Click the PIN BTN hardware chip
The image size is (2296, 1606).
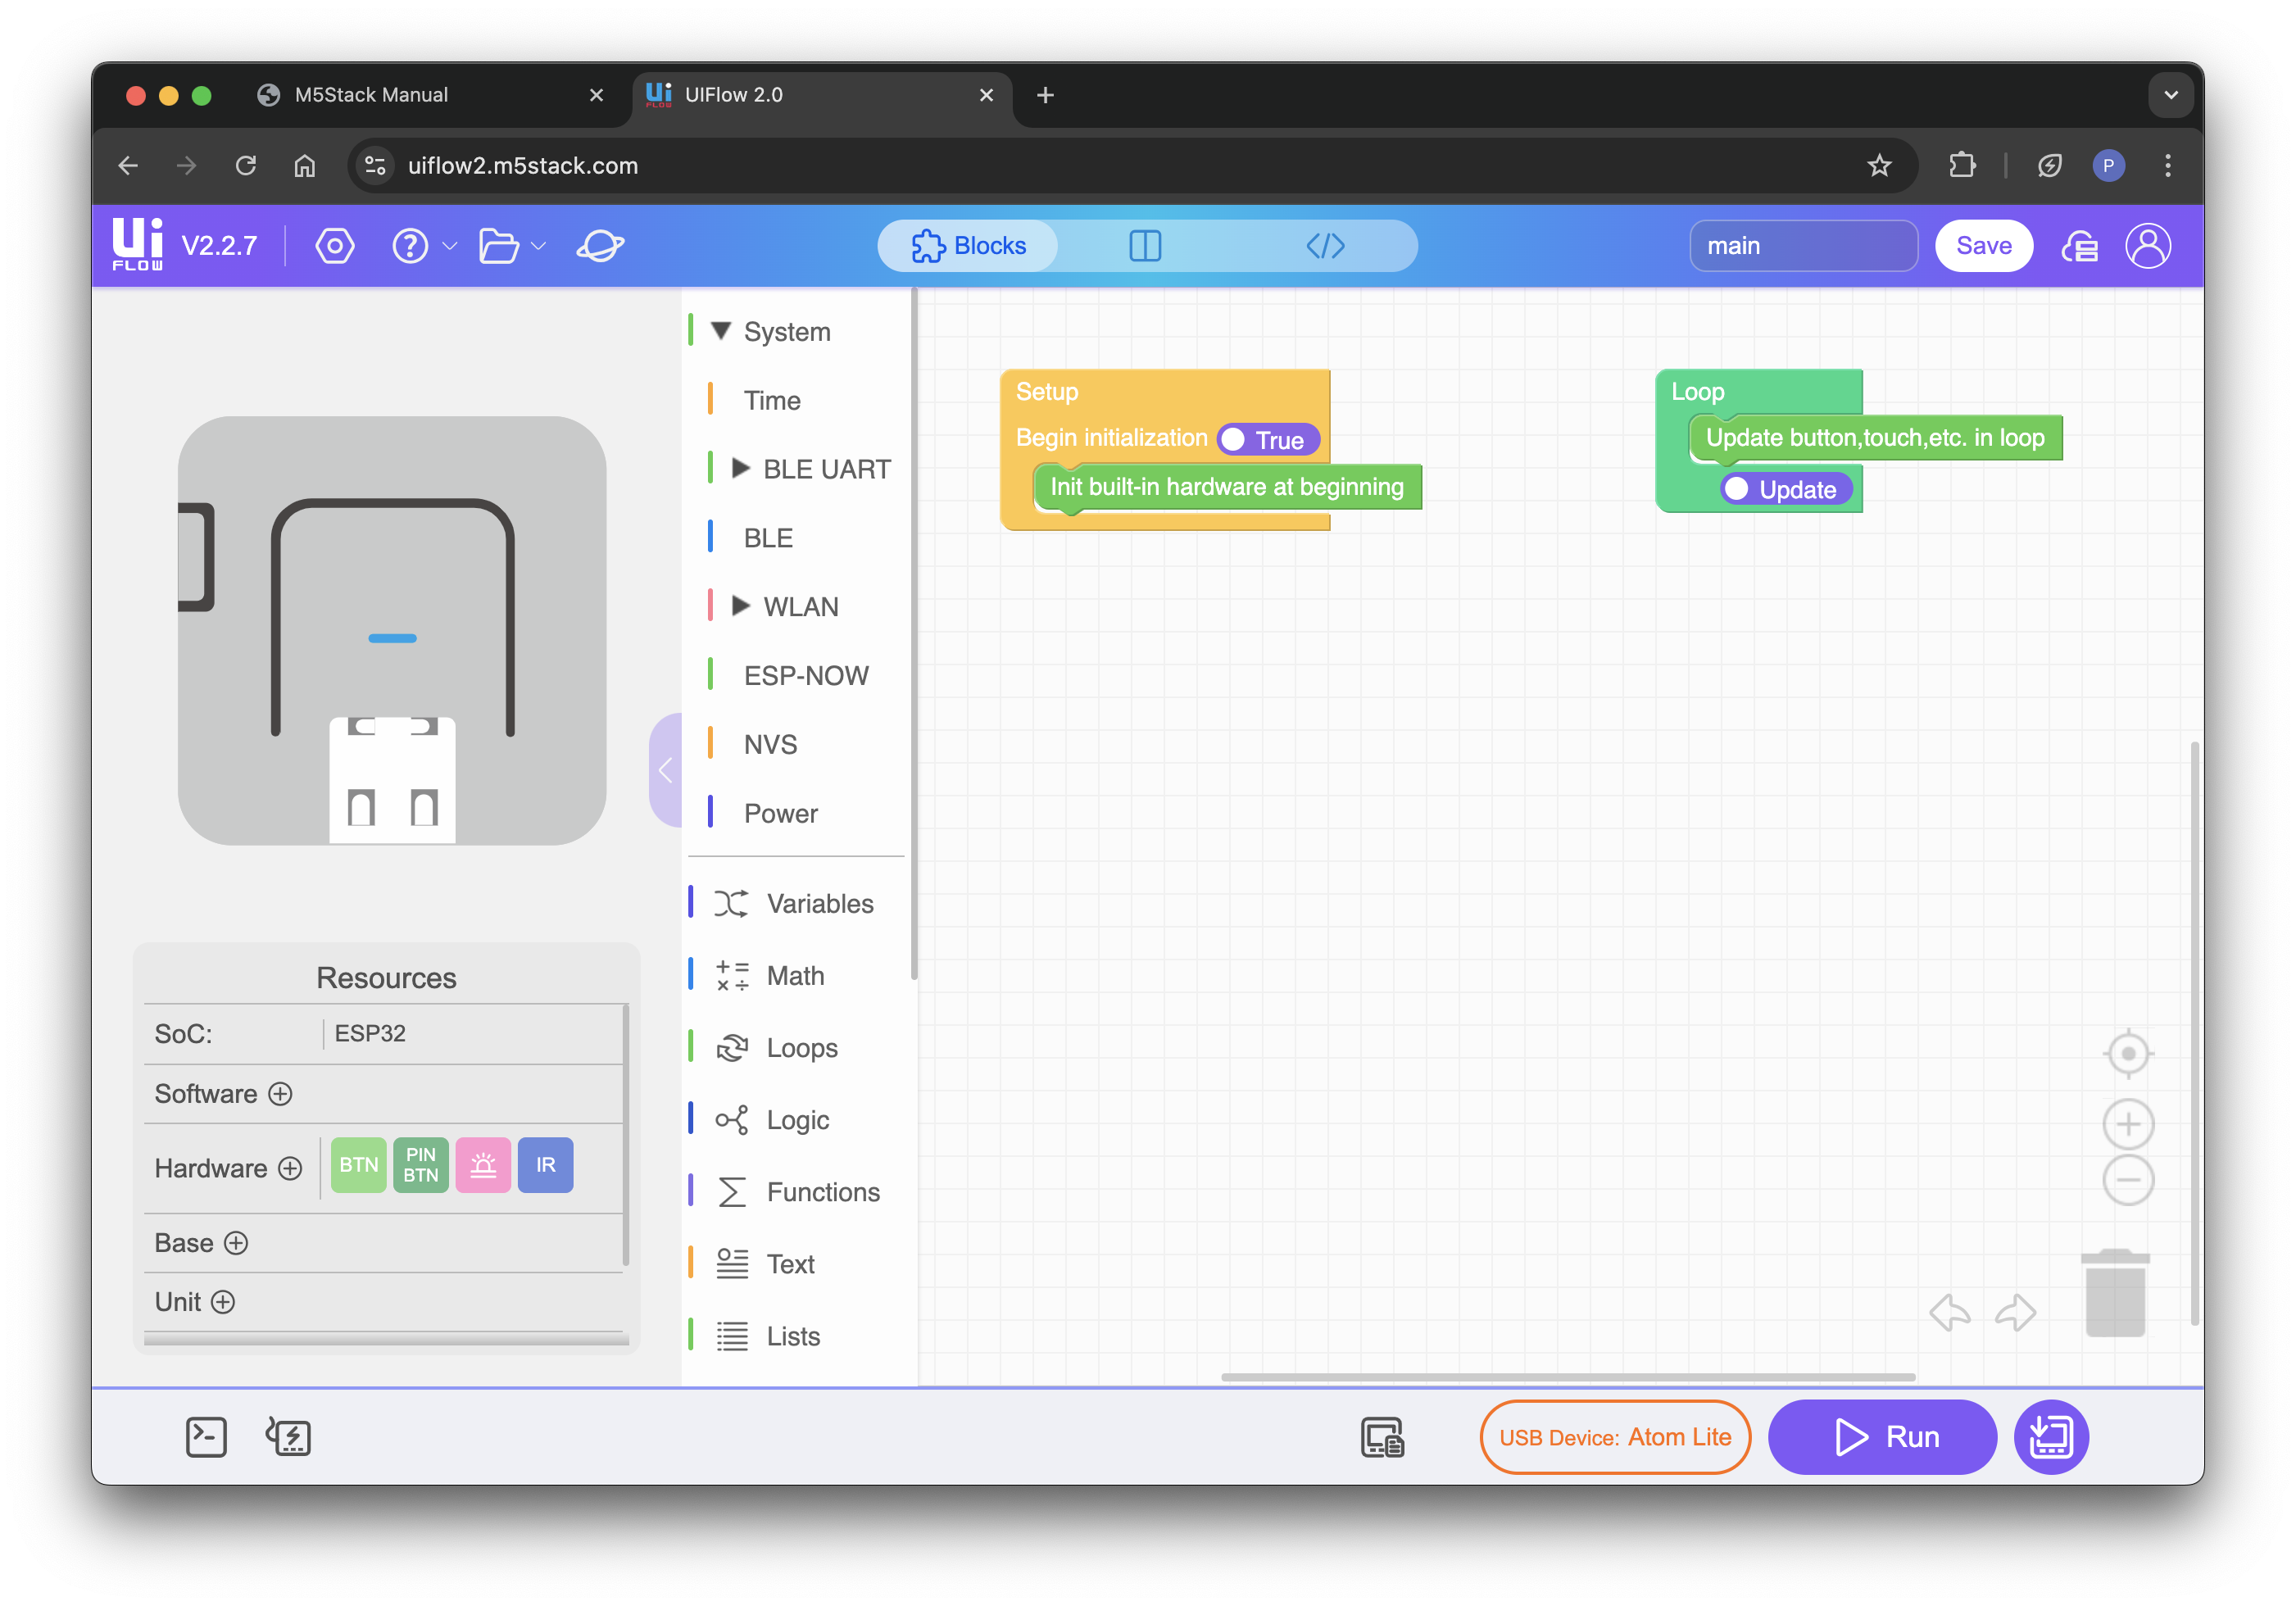point(421,1165)
